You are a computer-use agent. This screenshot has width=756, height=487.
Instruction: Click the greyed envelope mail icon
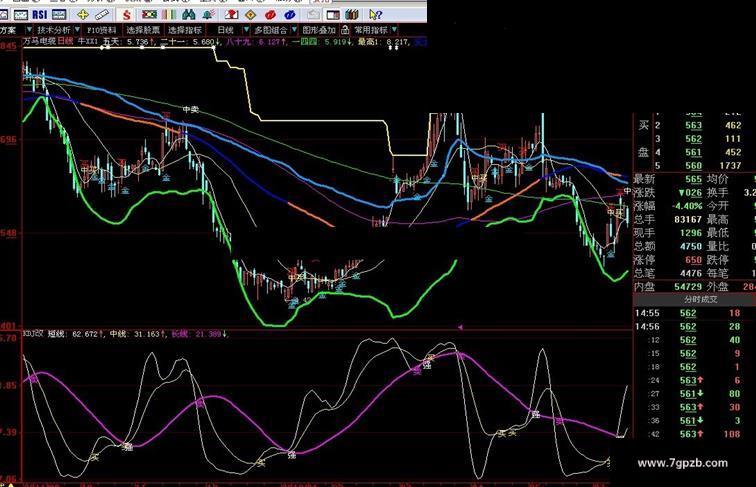313,15
